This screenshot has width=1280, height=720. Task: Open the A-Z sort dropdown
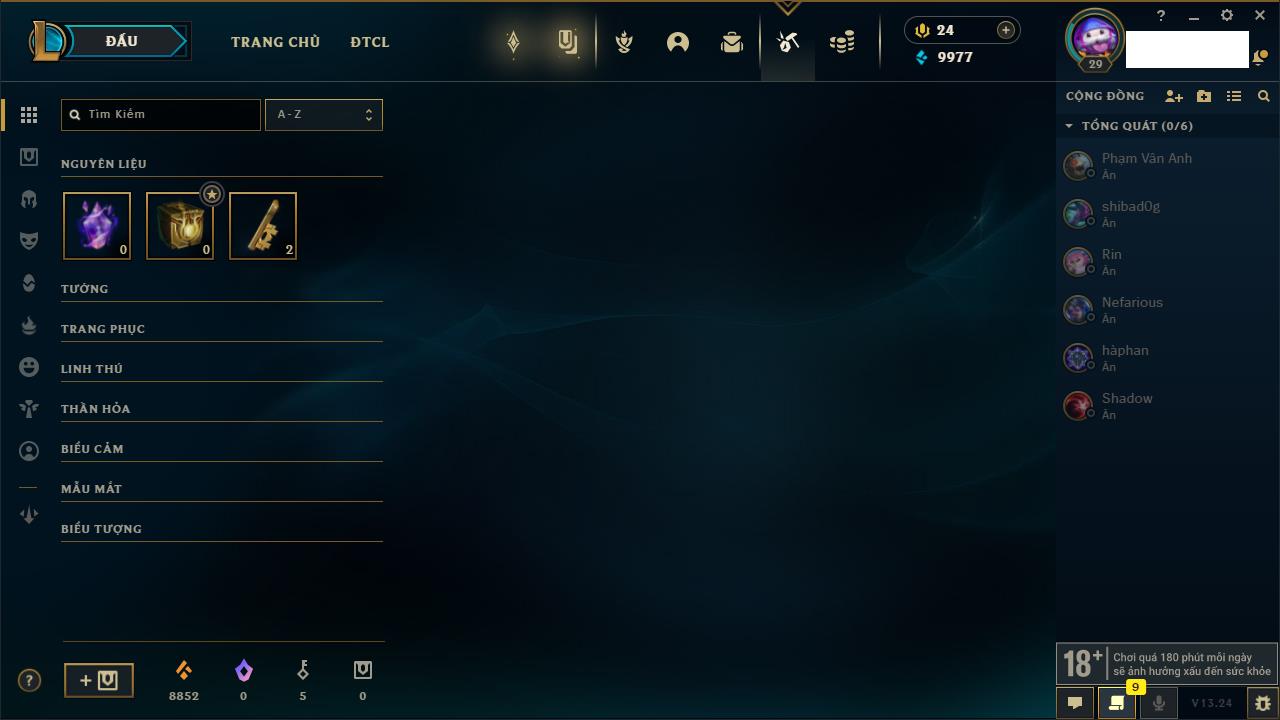coord(323,115)
